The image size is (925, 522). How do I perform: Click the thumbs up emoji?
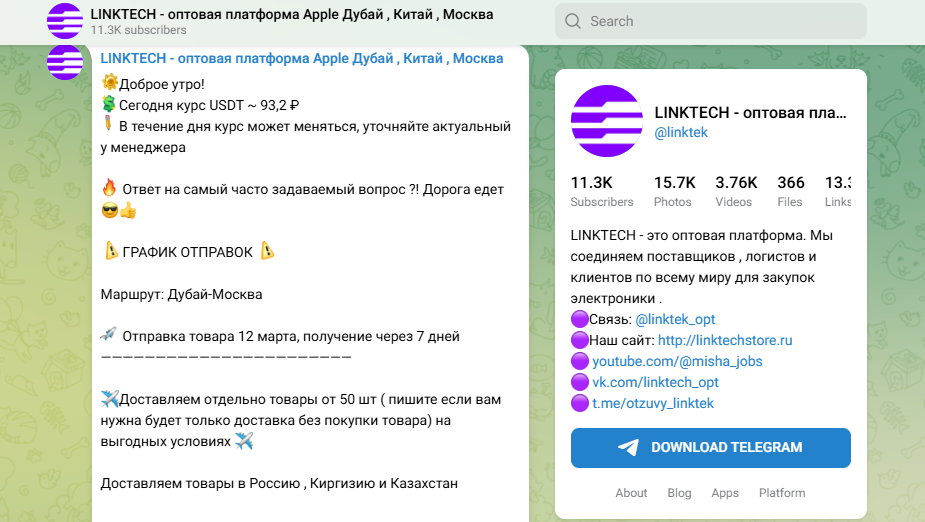[x=128, y=210]
